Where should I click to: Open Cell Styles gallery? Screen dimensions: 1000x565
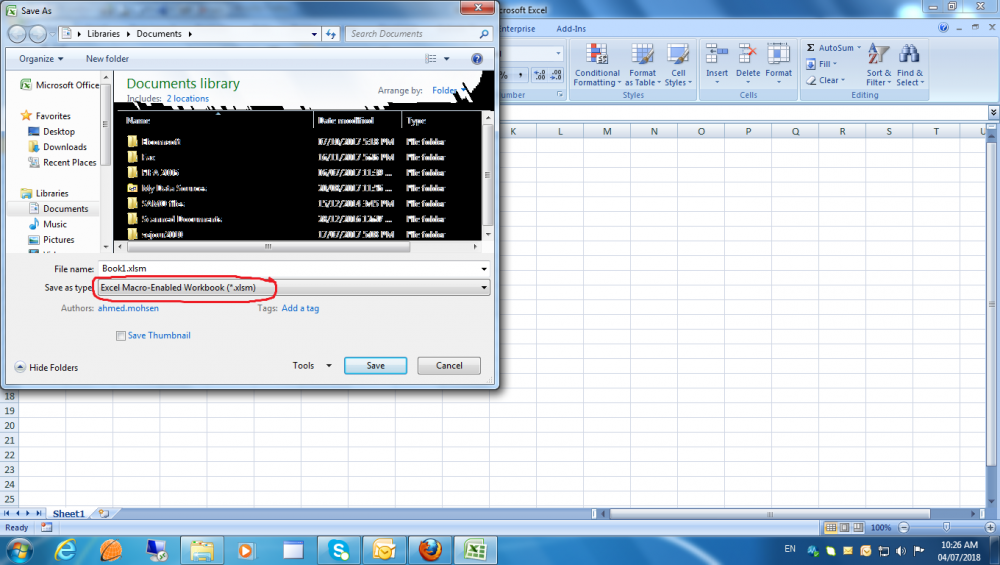678,65
